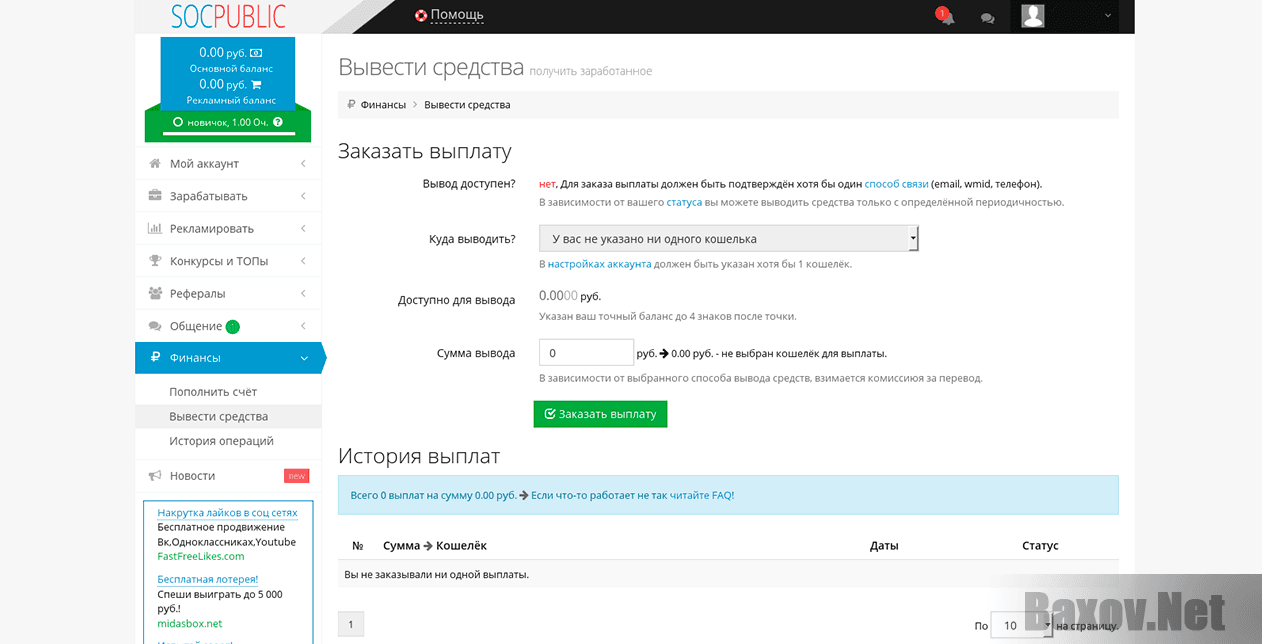The height and width of the screenshot is (644, 1262).
Task: Open Пополнить счёт submenu item
Action: click(213, 392)
